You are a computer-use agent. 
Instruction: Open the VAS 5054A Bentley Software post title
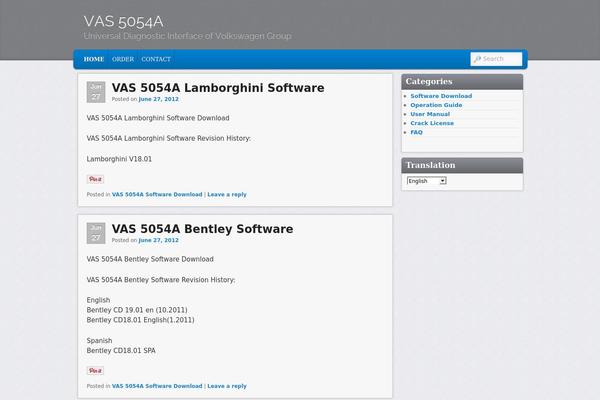[x=202, y=229]
